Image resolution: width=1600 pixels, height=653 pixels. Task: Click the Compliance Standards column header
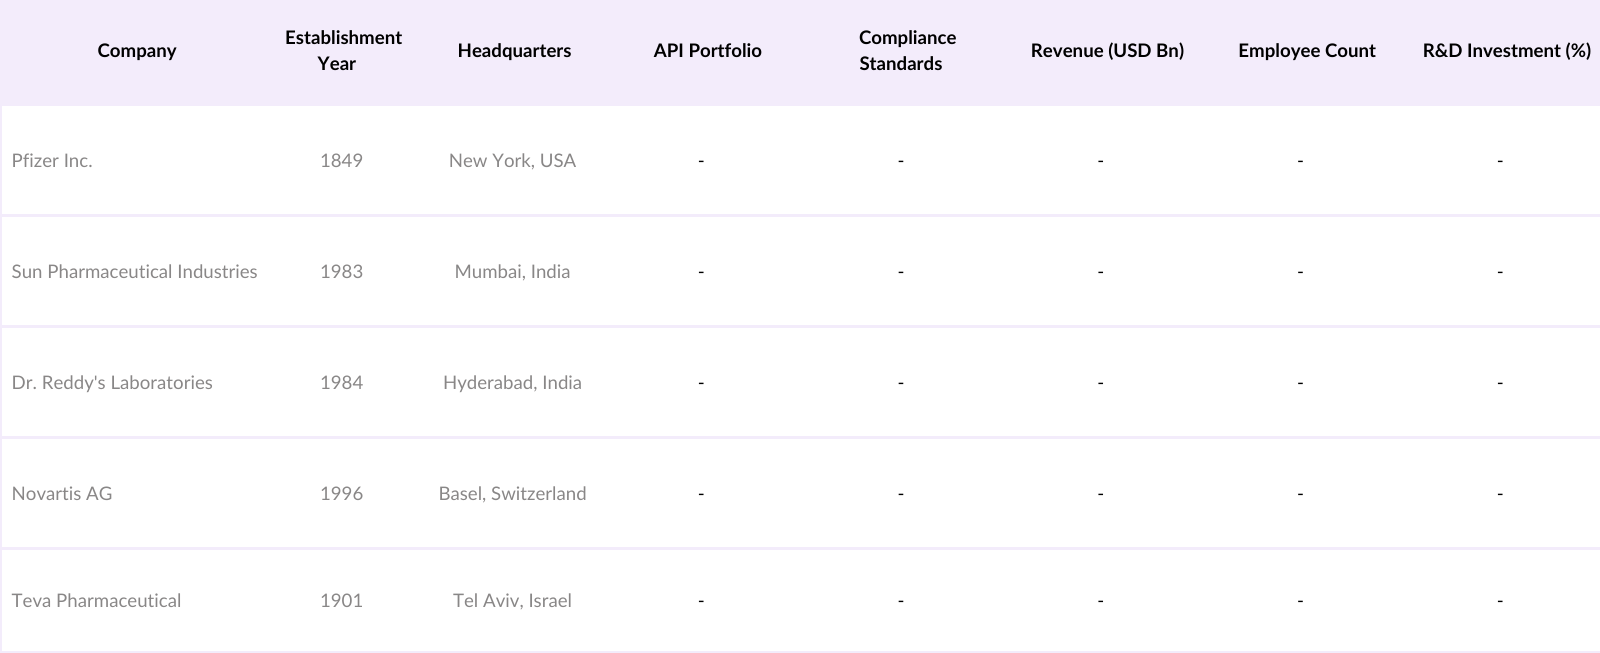(906, 51)
